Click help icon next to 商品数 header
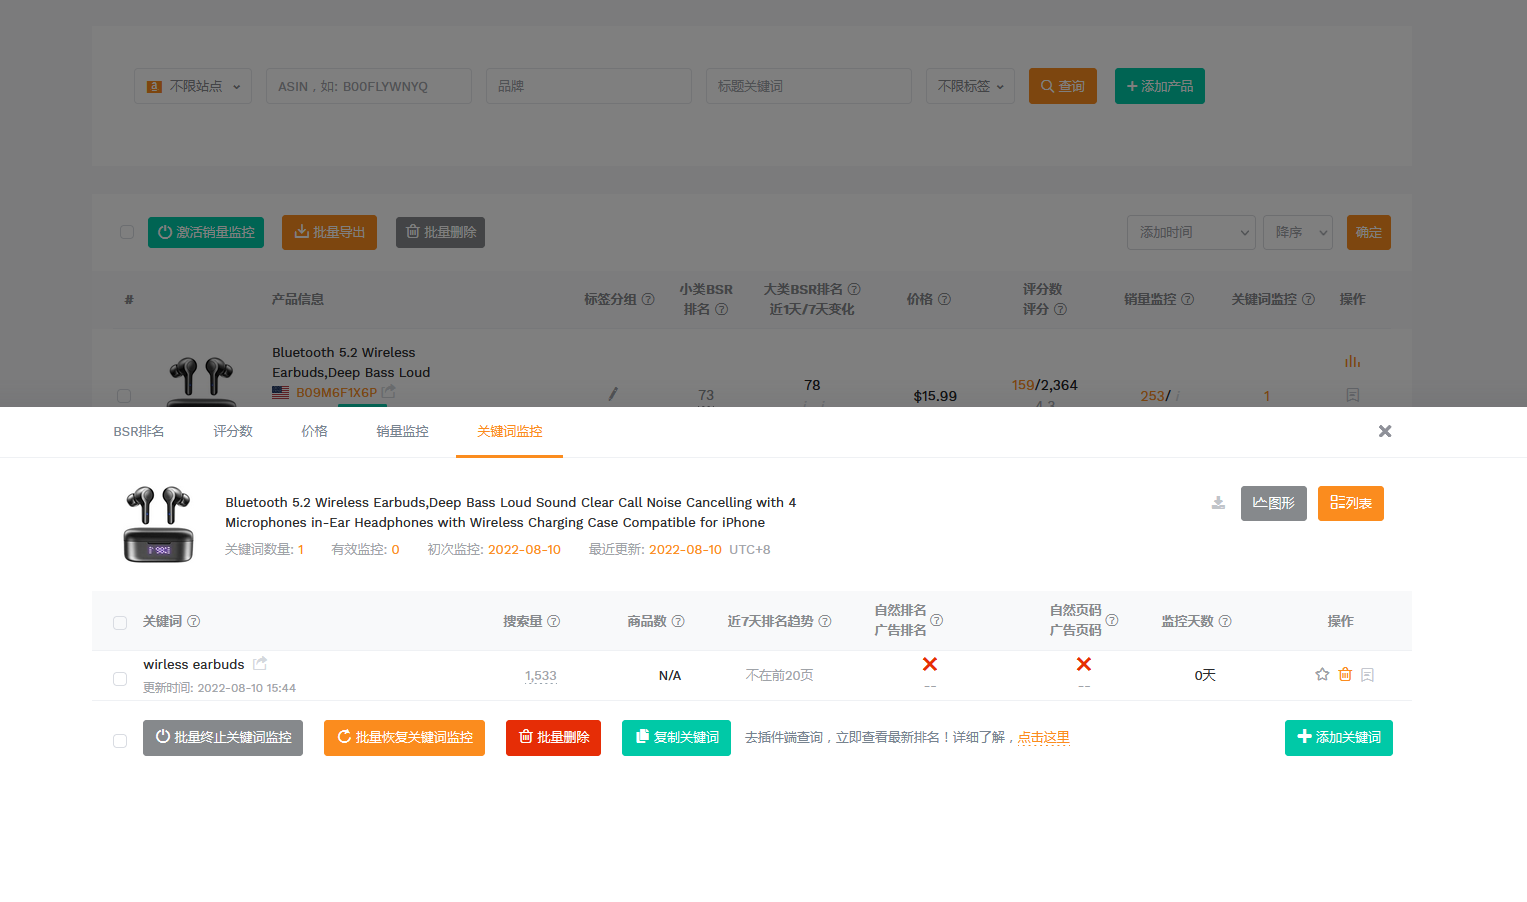This screenshot has height=902, width=1527. [678, 621]
